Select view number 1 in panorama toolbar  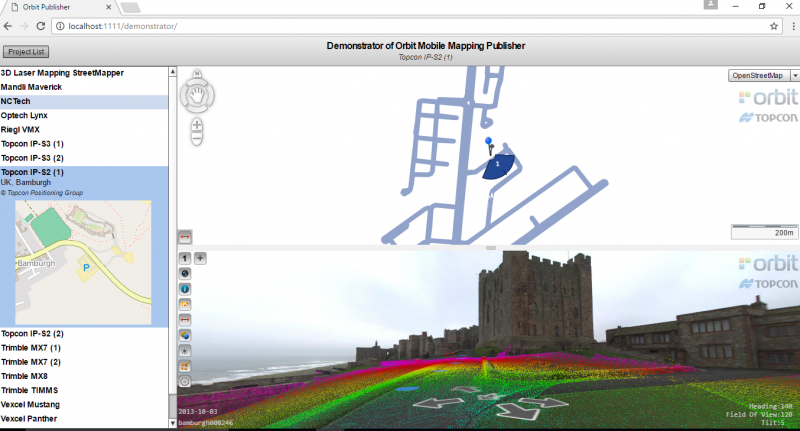pos(185,259)
